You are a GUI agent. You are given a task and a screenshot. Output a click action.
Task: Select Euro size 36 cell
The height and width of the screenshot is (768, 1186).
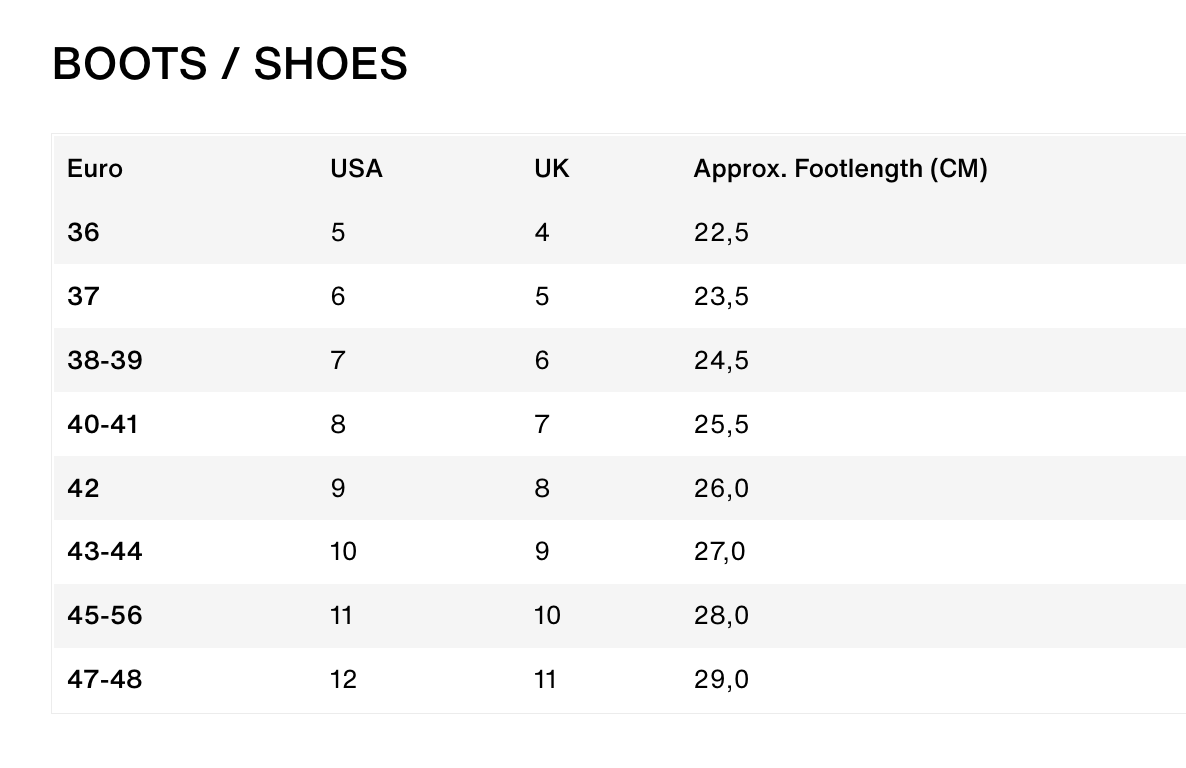click(84, 233)
